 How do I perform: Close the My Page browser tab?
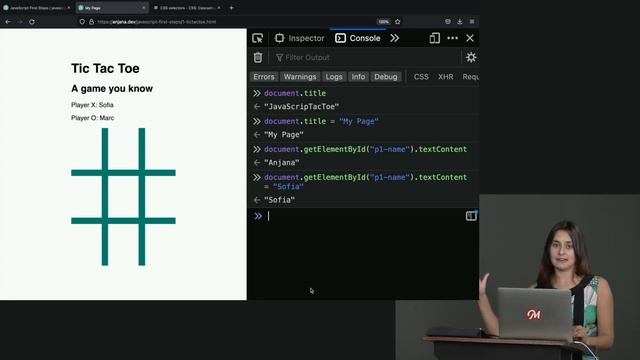144,8
